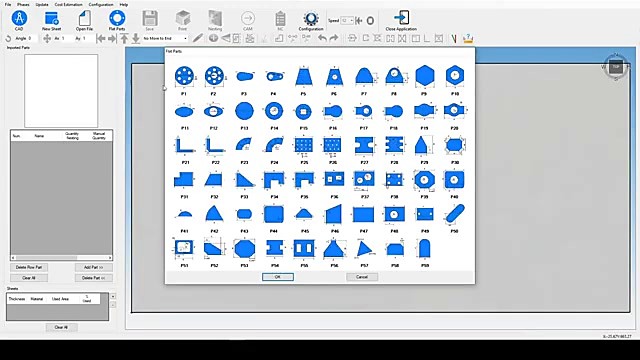
Task: Click the parts list scrollbar right arrow
Action: point(110,258)
